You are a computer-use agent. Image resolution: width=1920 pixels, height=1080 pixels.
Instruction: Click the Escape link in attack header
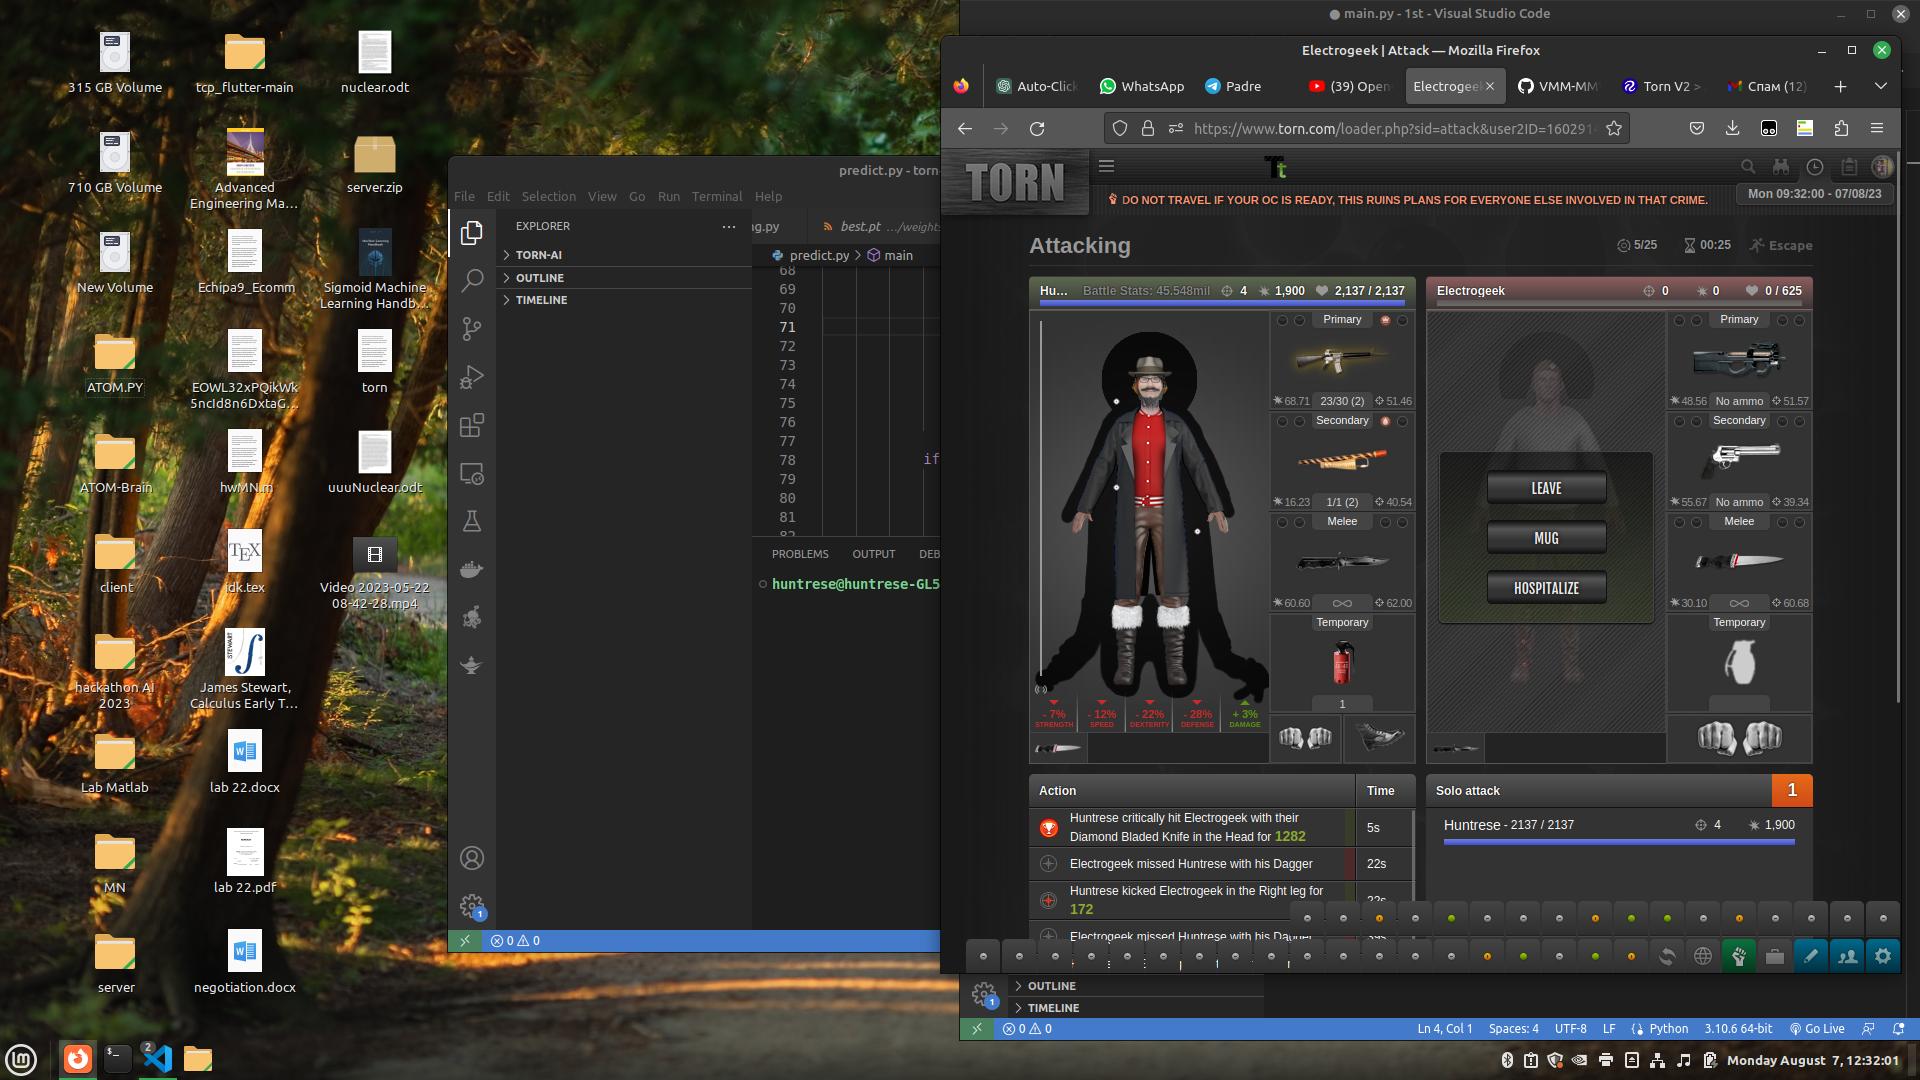click(1781, 245)
